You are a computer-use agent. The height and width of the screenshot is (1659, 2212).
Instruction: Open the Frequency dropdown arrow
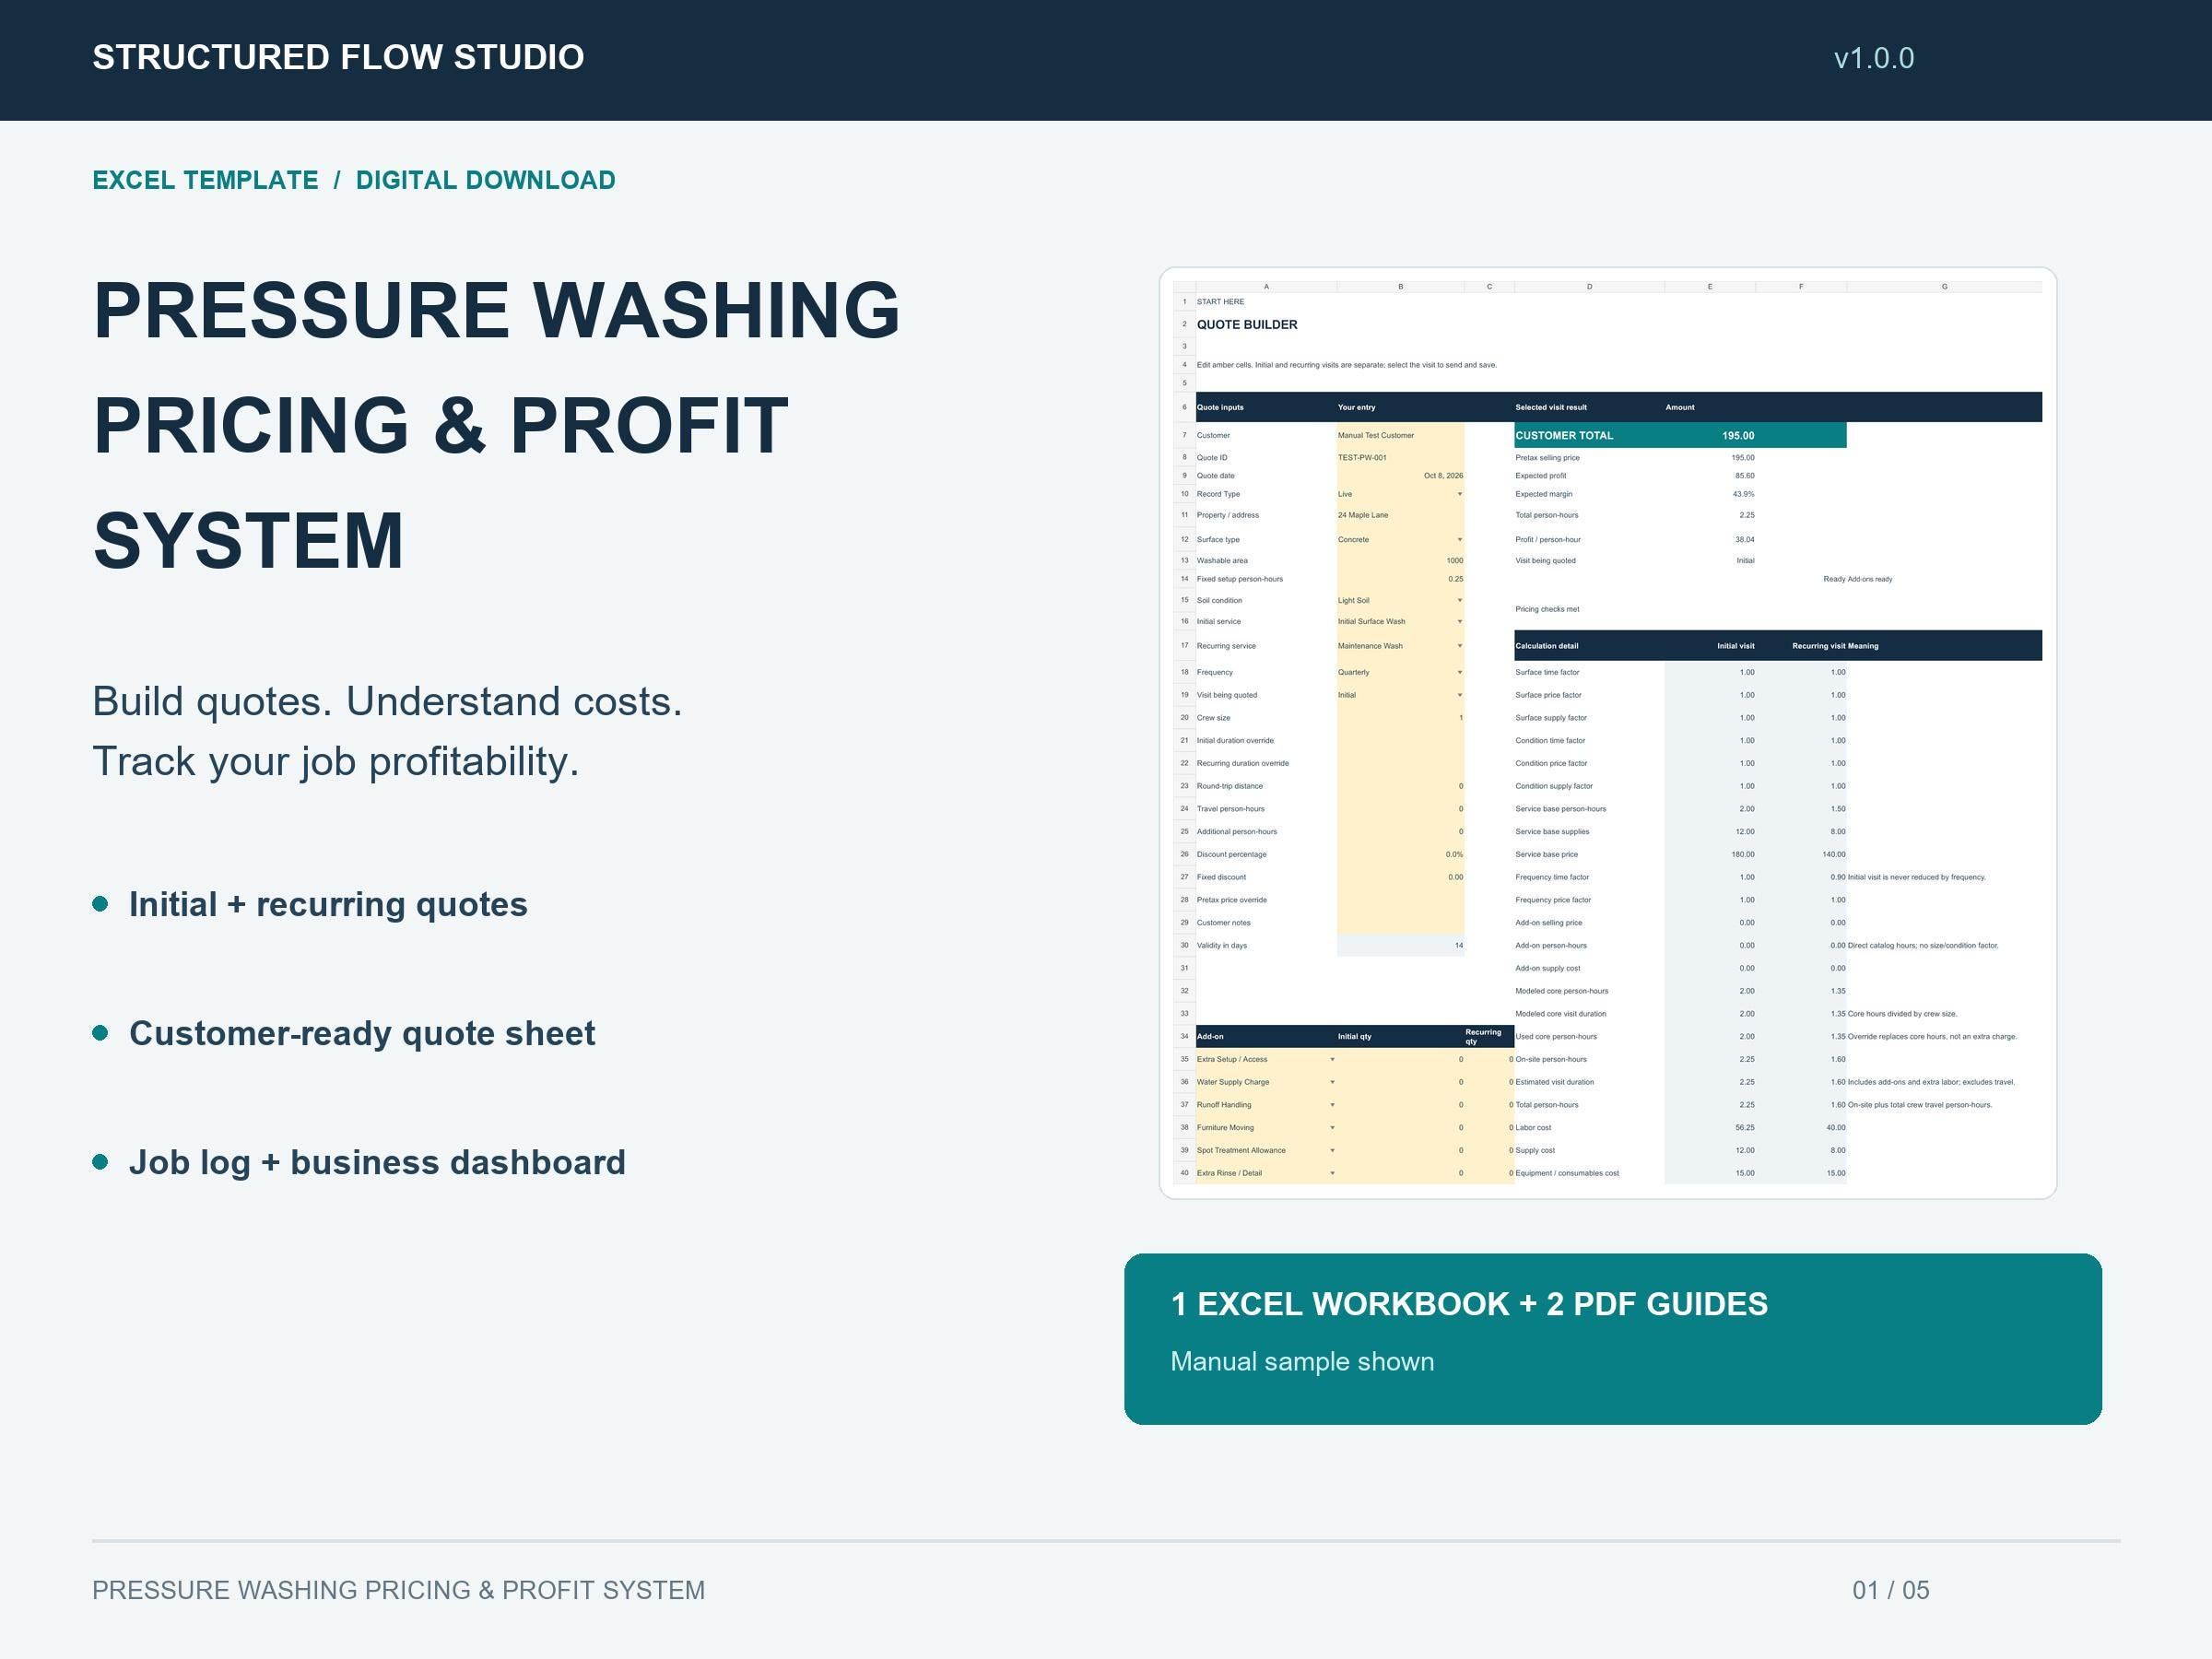tap(1459, 673)
